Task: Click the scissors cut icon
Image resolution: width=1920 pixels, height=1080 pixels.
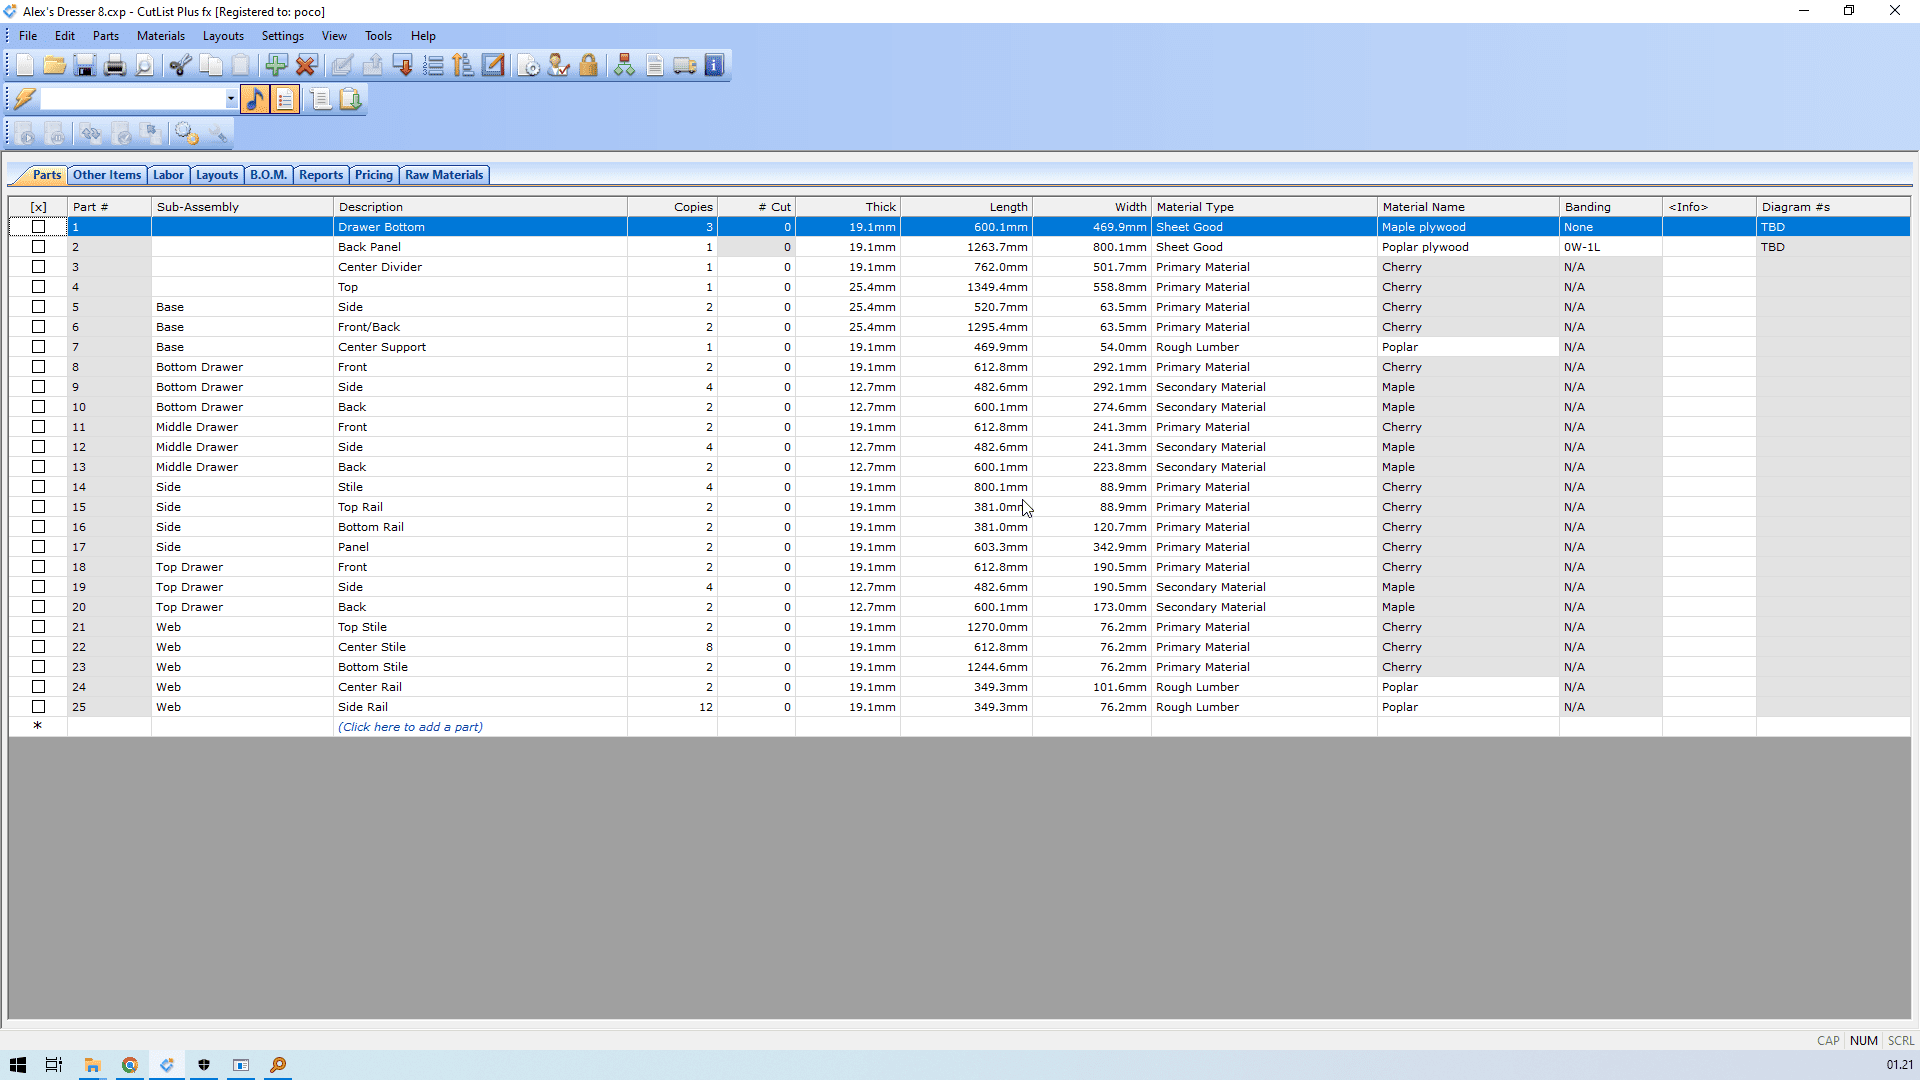Action: pyautogui.click(x=180, y=66)
